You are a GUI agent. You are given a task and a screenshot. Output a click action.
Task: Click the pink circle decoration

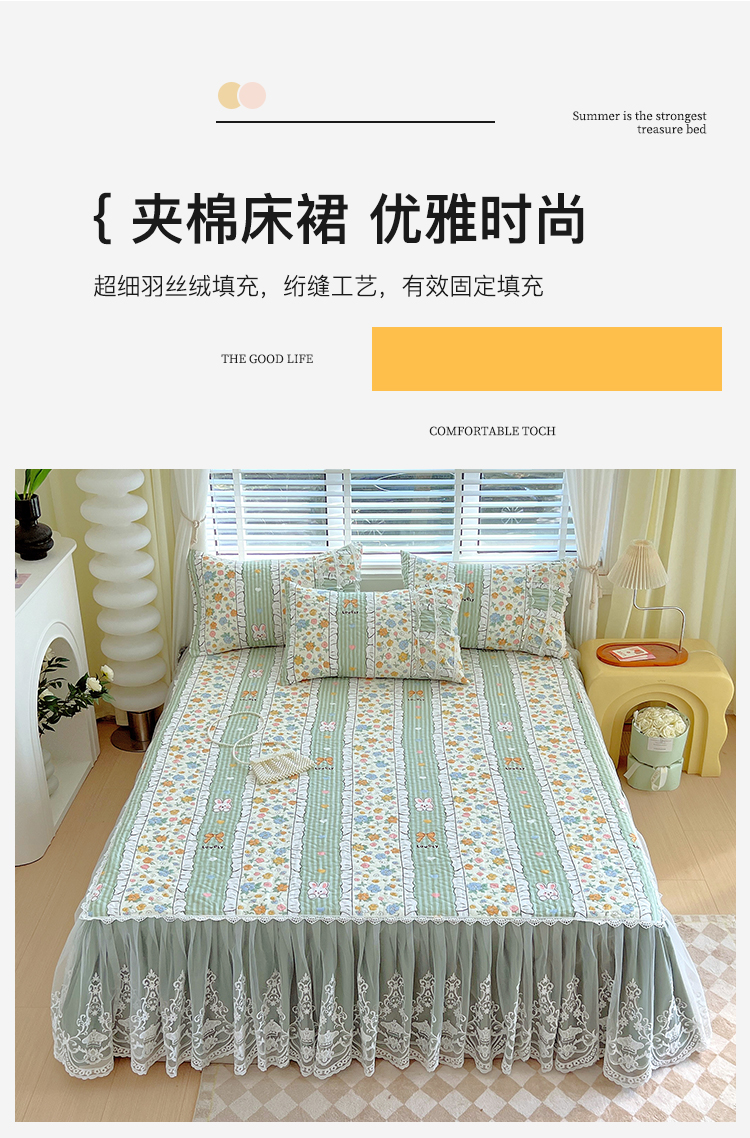[x=253, y=96]
